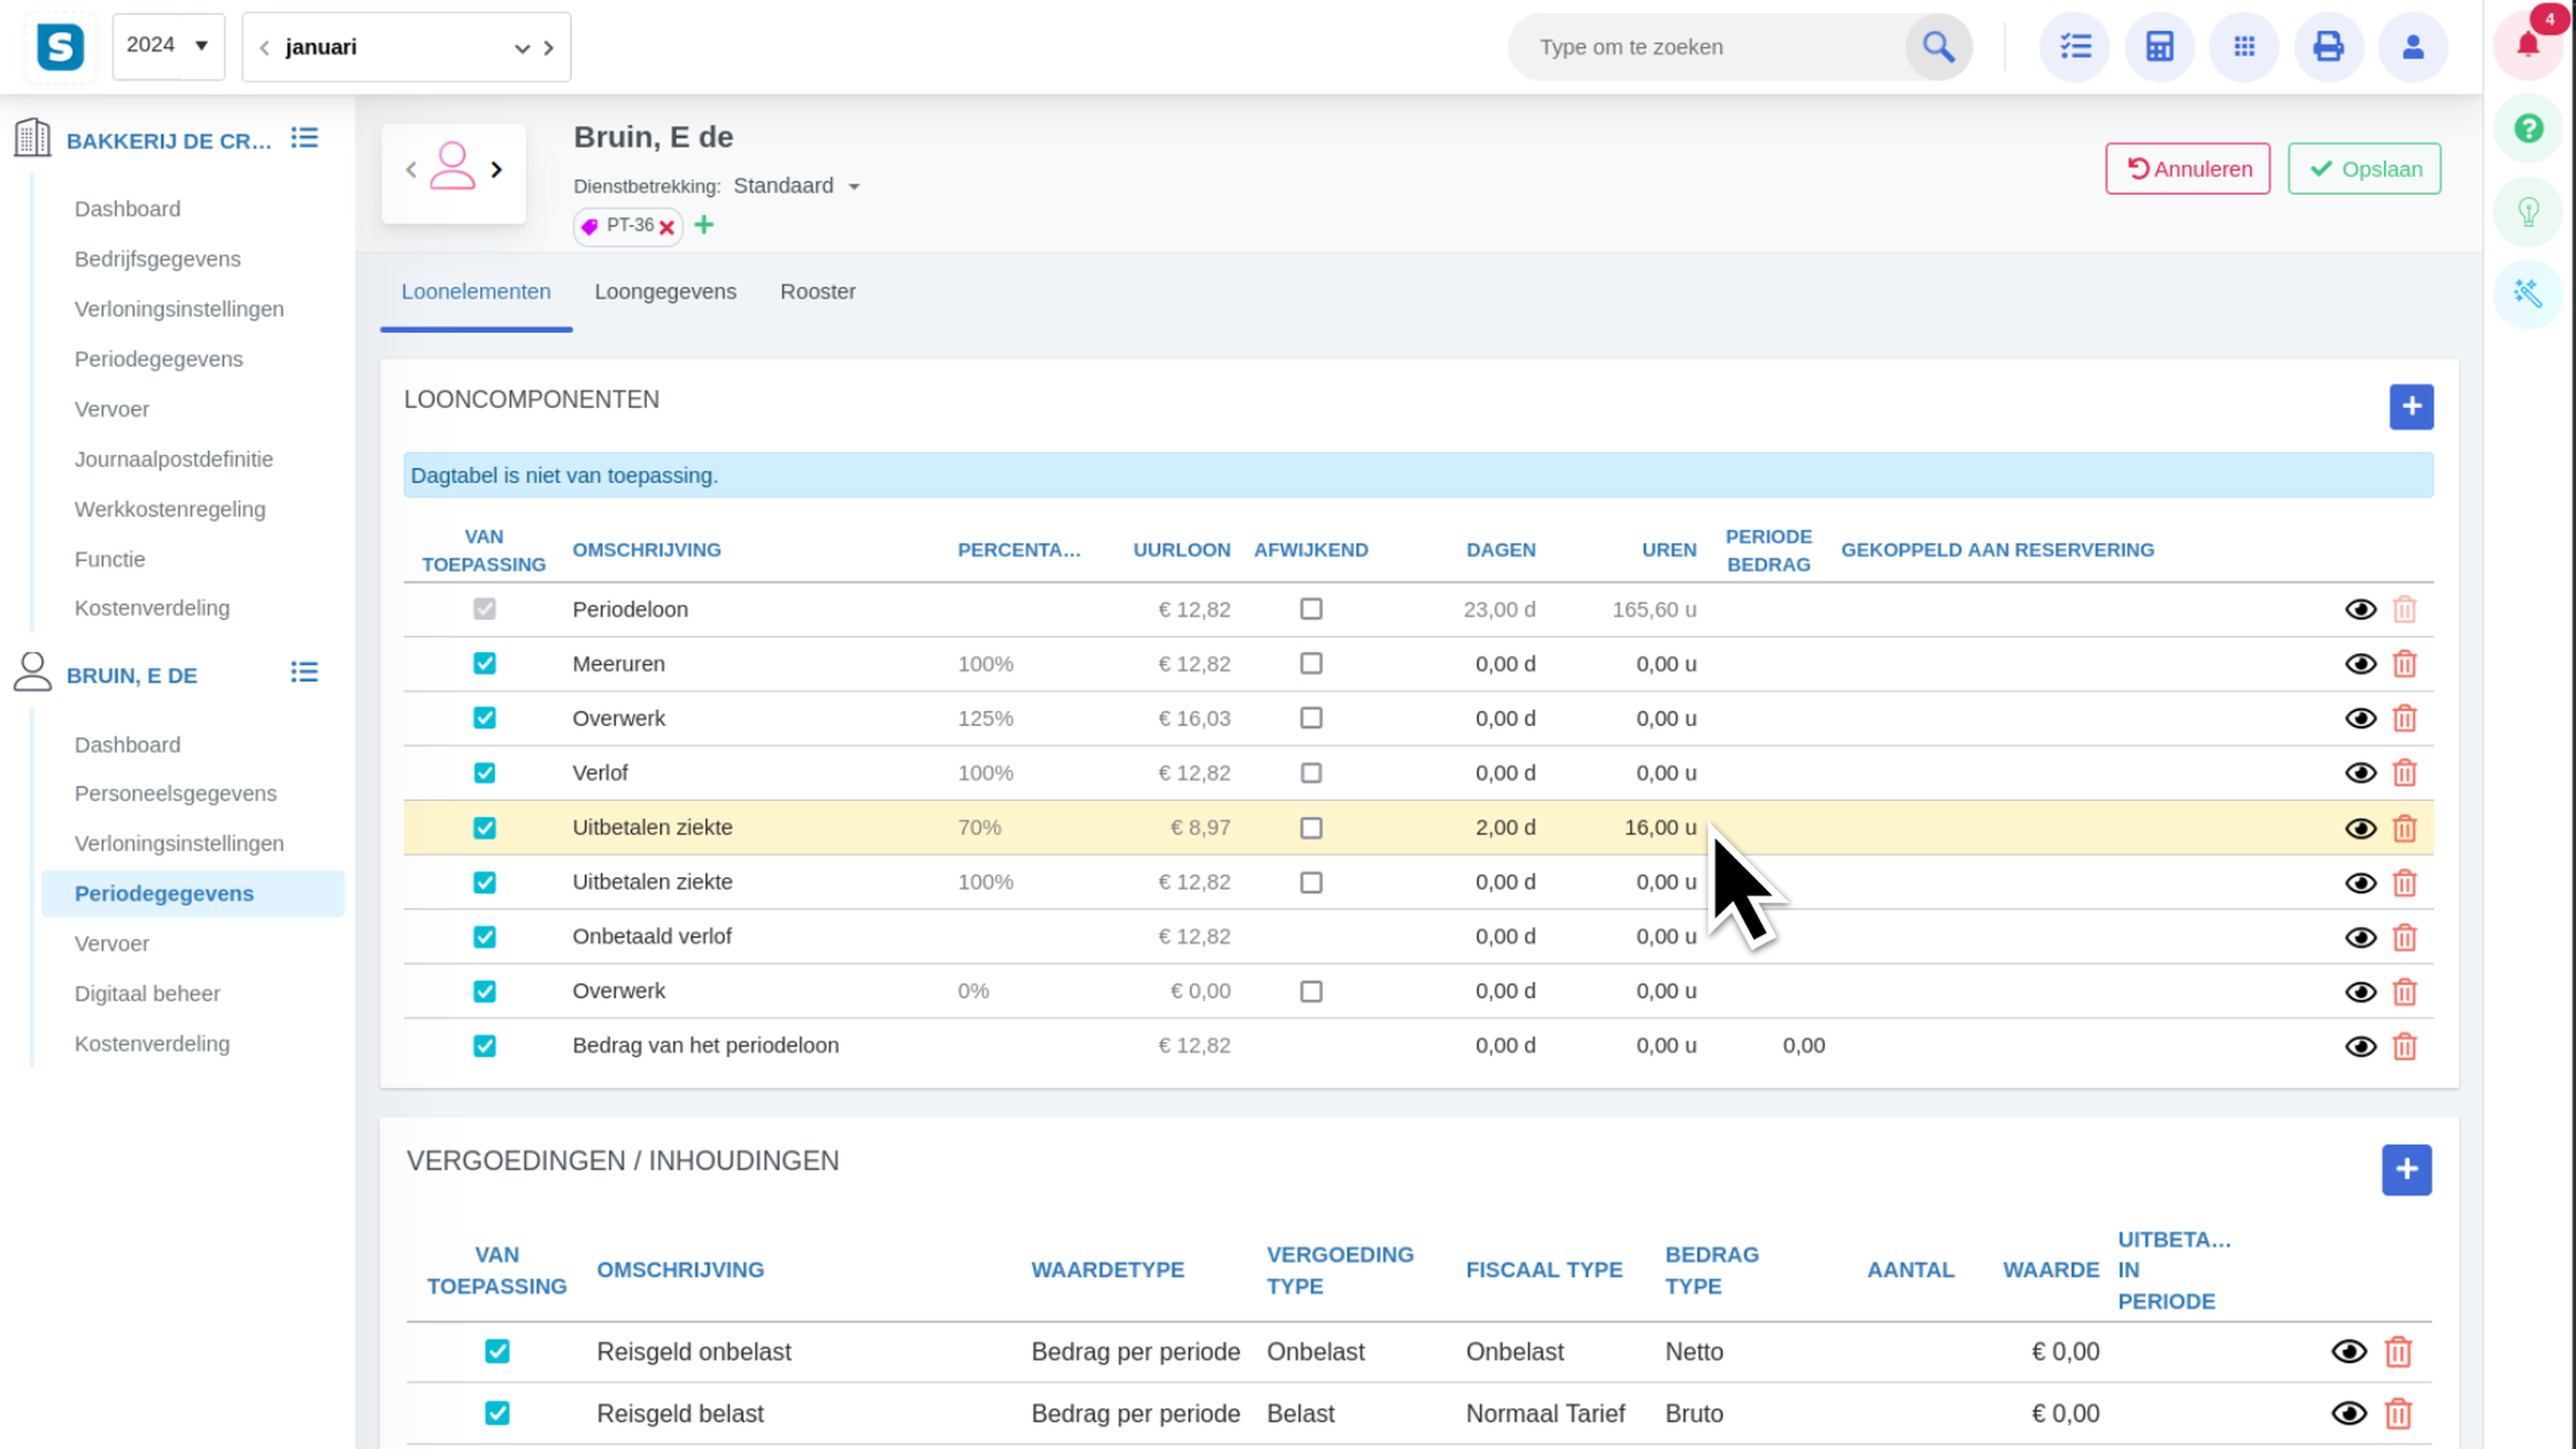Click the Dagen value 2,00 d
The height and width of the screenshot is (1449, 2576).
coord(1505,828)
